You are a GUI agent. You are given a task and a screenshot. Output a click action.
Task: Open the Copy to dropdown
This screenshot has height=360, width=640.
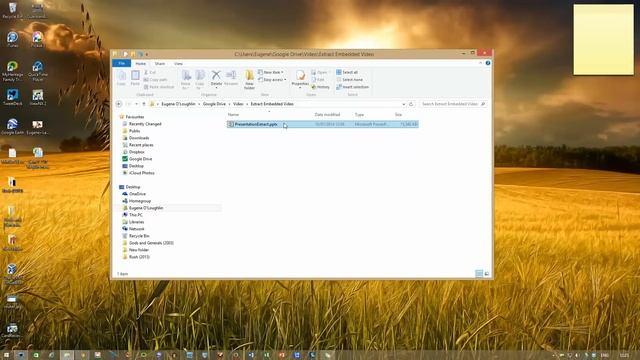pyautogui.click(x=200, y=80)
